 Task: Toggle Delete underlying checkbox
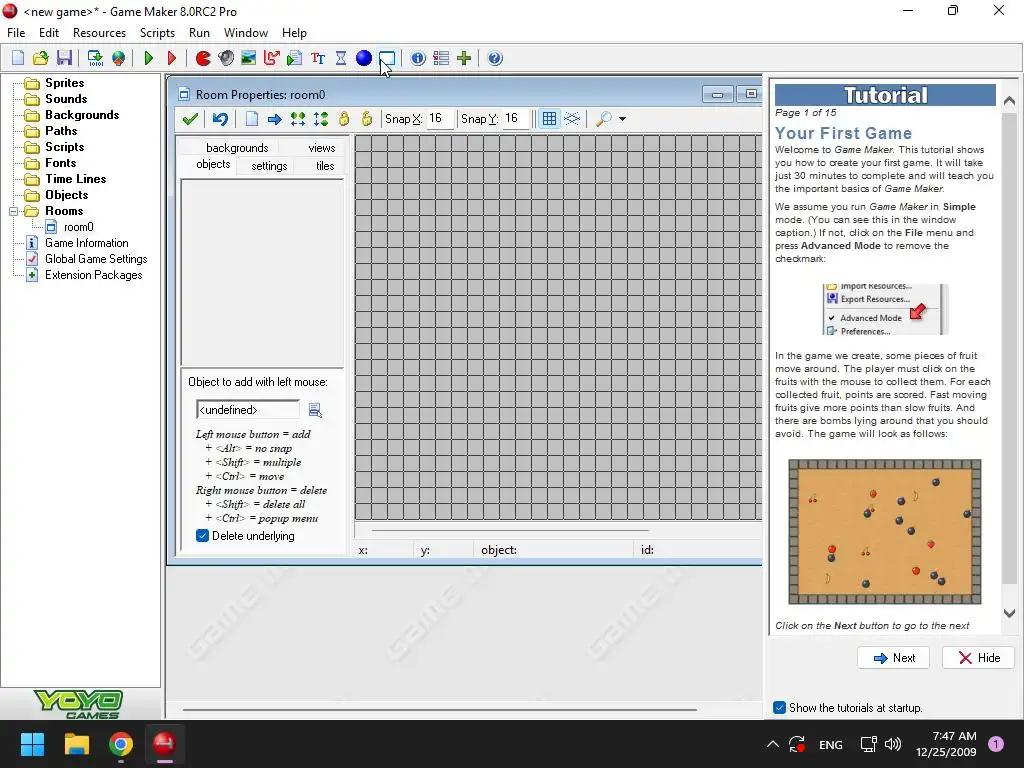click(x=202, y=536)
